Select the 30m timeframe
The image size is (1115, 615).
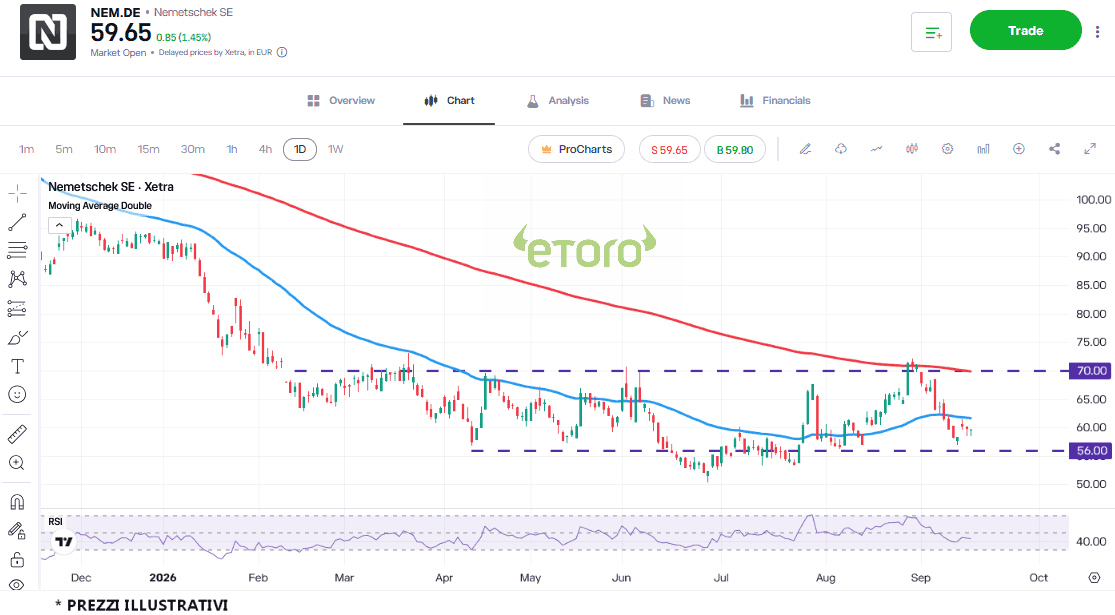[x=192, y=149]
